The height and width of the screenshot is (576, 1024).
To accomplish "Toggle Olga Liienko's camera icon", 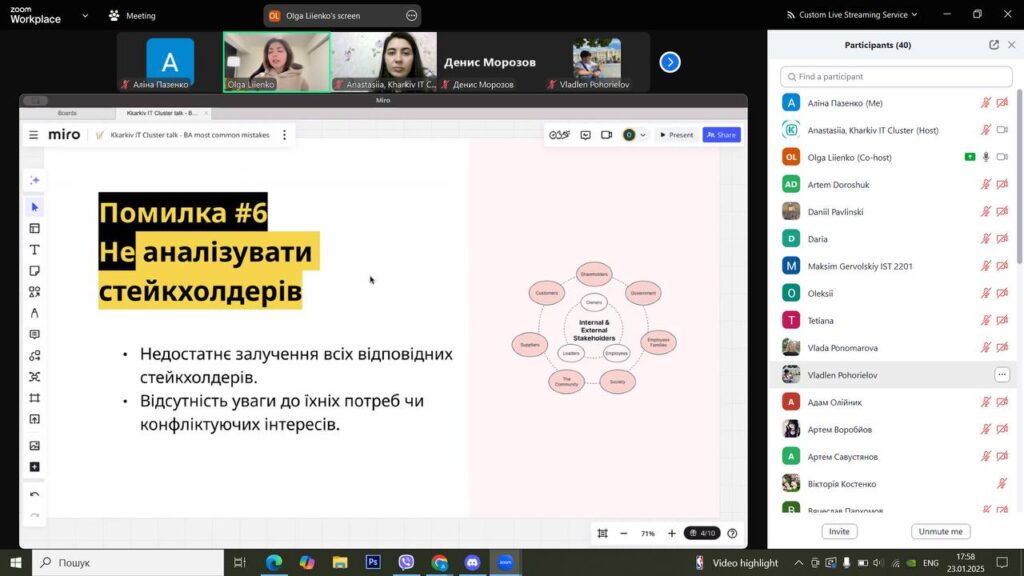I will point(1002,157).
